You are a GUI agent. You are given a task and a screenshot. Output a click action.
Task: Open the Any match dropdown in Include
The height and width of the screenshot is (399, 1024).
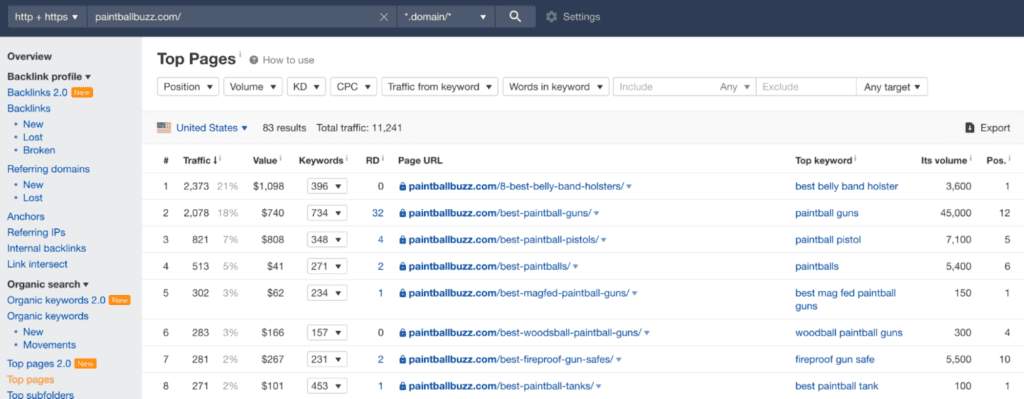735,87
